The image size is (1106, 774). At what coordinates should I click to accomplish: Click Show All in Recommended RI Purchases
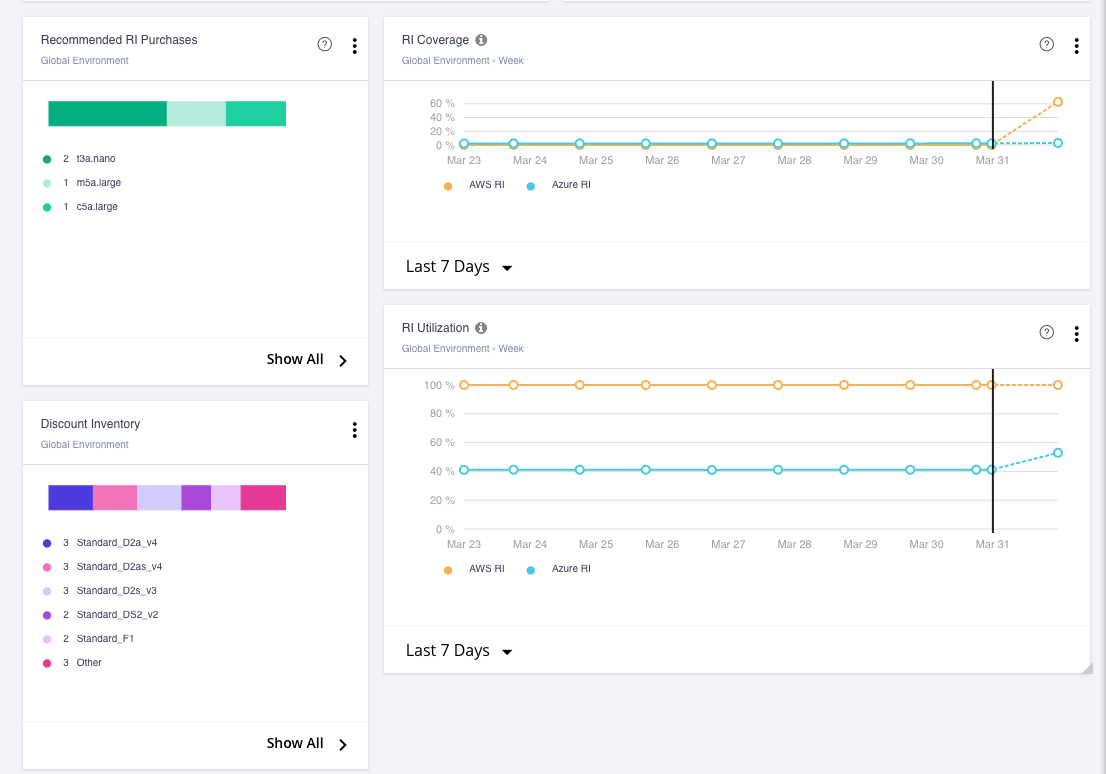click(x=306, y=360)
